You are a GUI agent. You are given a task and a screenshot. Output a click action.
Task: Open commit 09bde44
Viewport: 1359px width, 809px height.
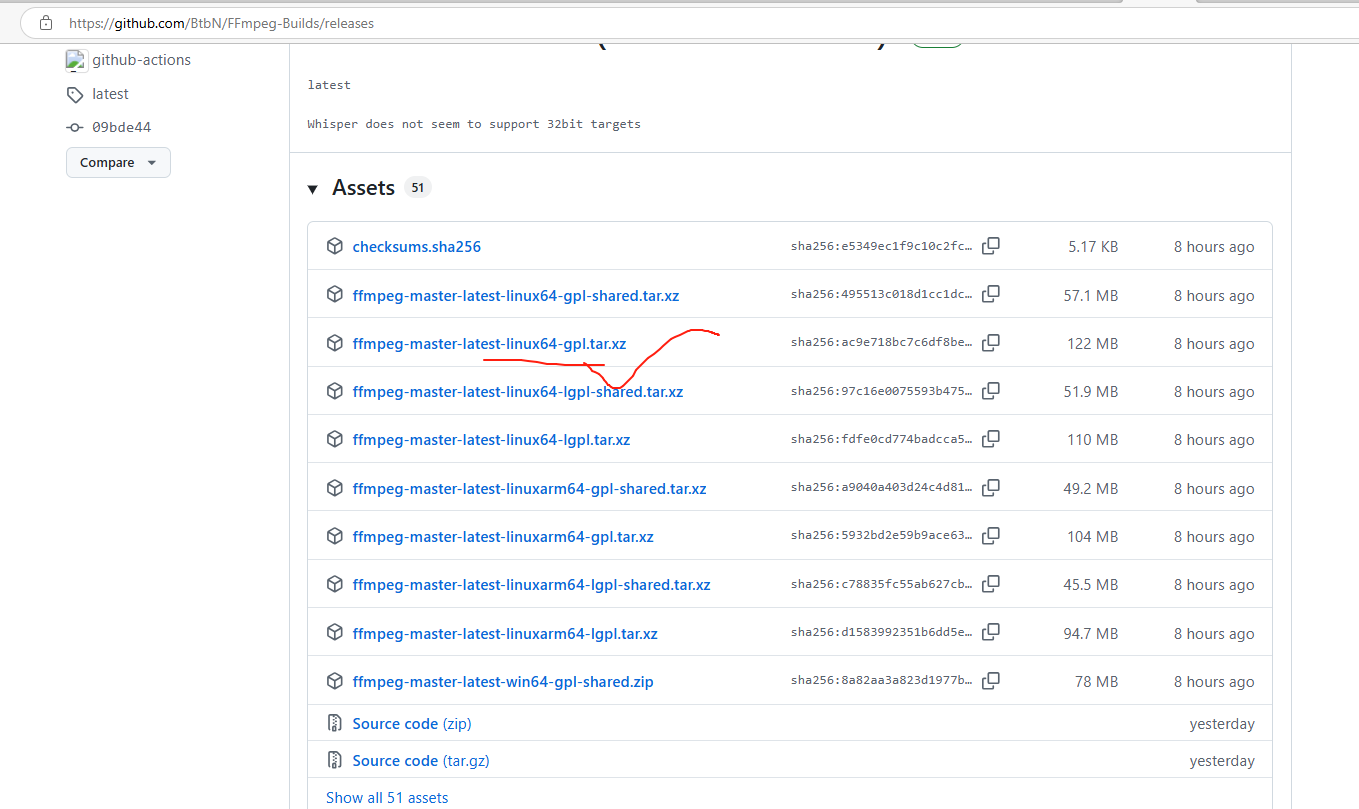tap(121, 128)
